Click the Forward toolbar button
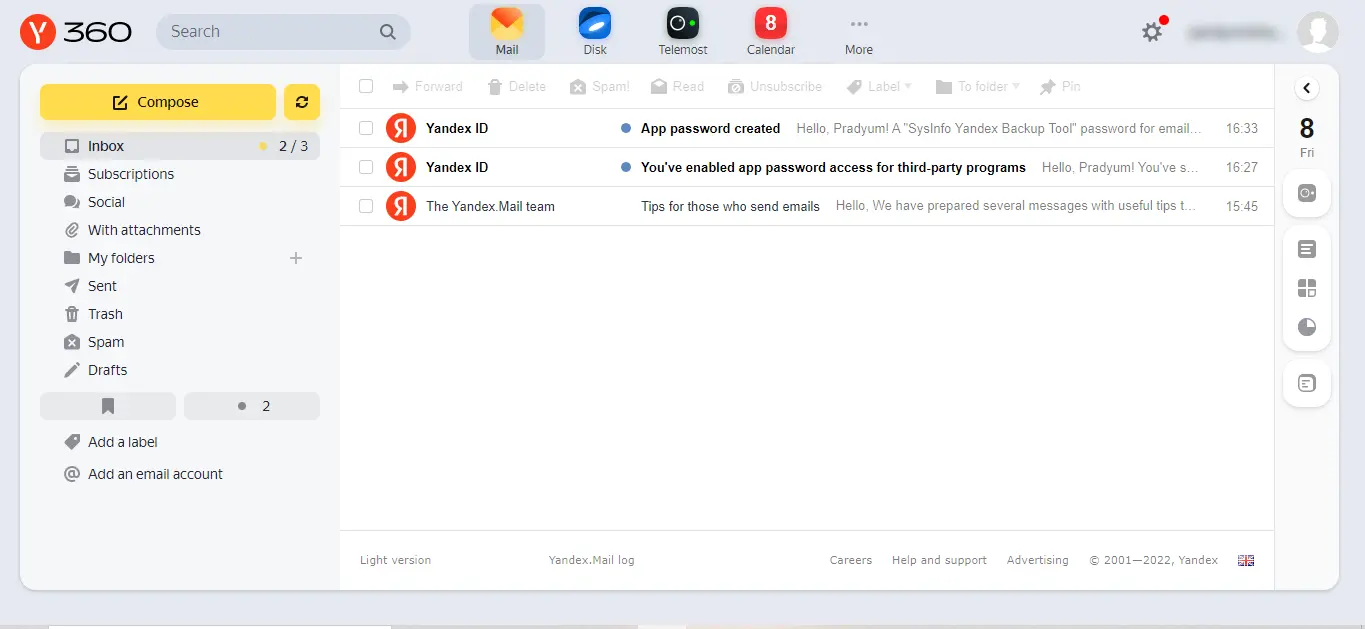The width and height of the screenshot is (1365, 629). tap(428, 87)
